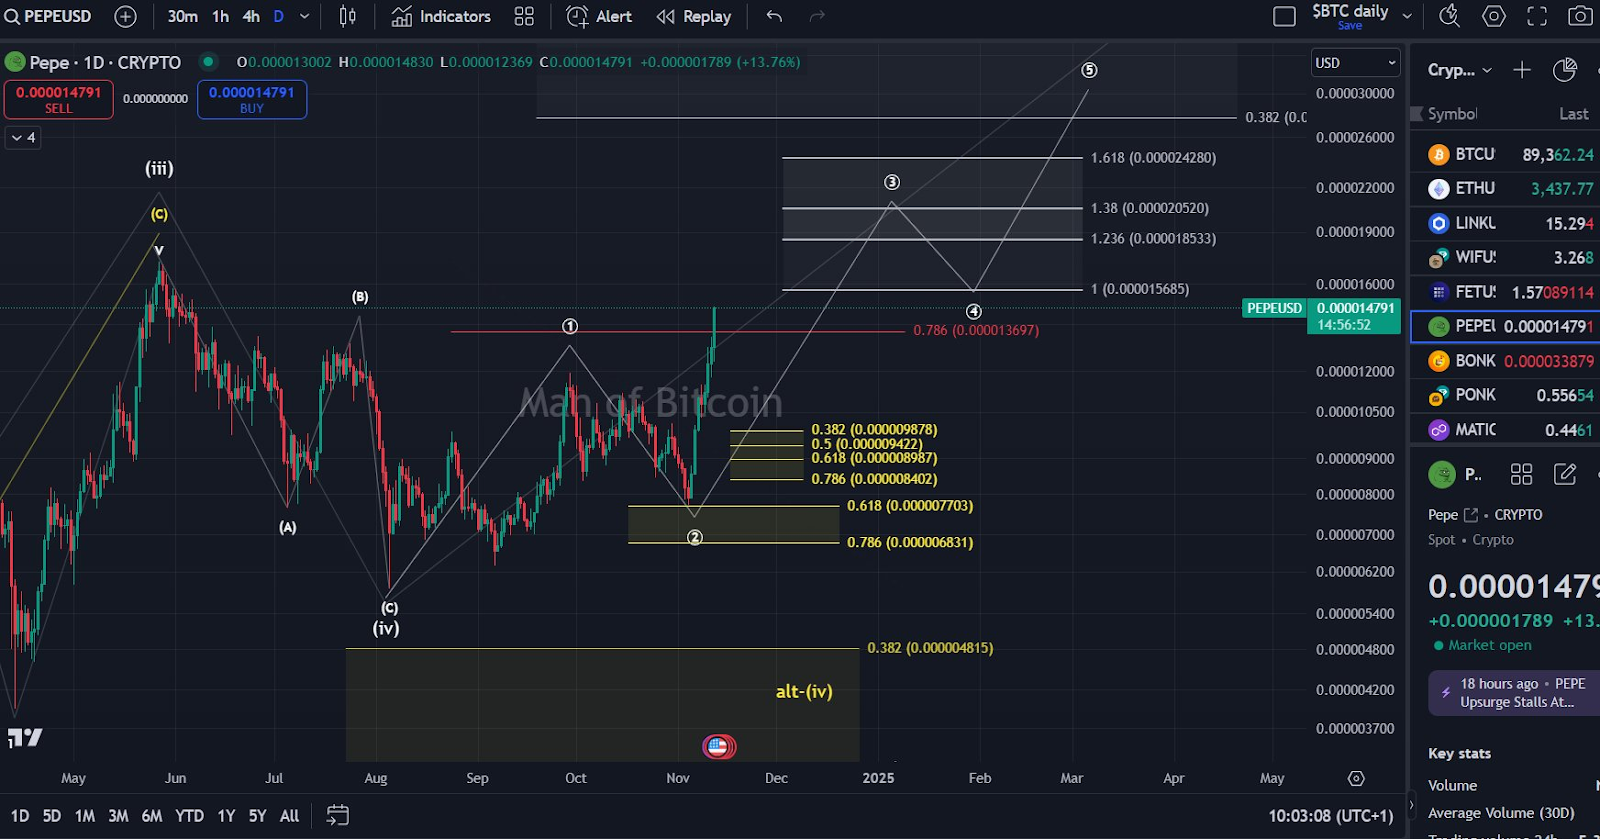Viewport: 1600px width, 839px height.
Task: Set chart range to YTD
Action: pos(190,816)
